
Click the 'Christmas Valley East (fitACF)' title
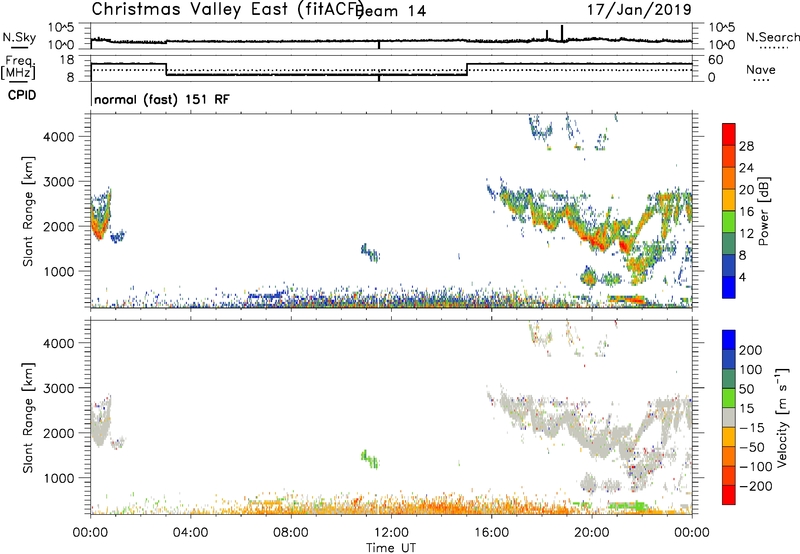[227, 10]
